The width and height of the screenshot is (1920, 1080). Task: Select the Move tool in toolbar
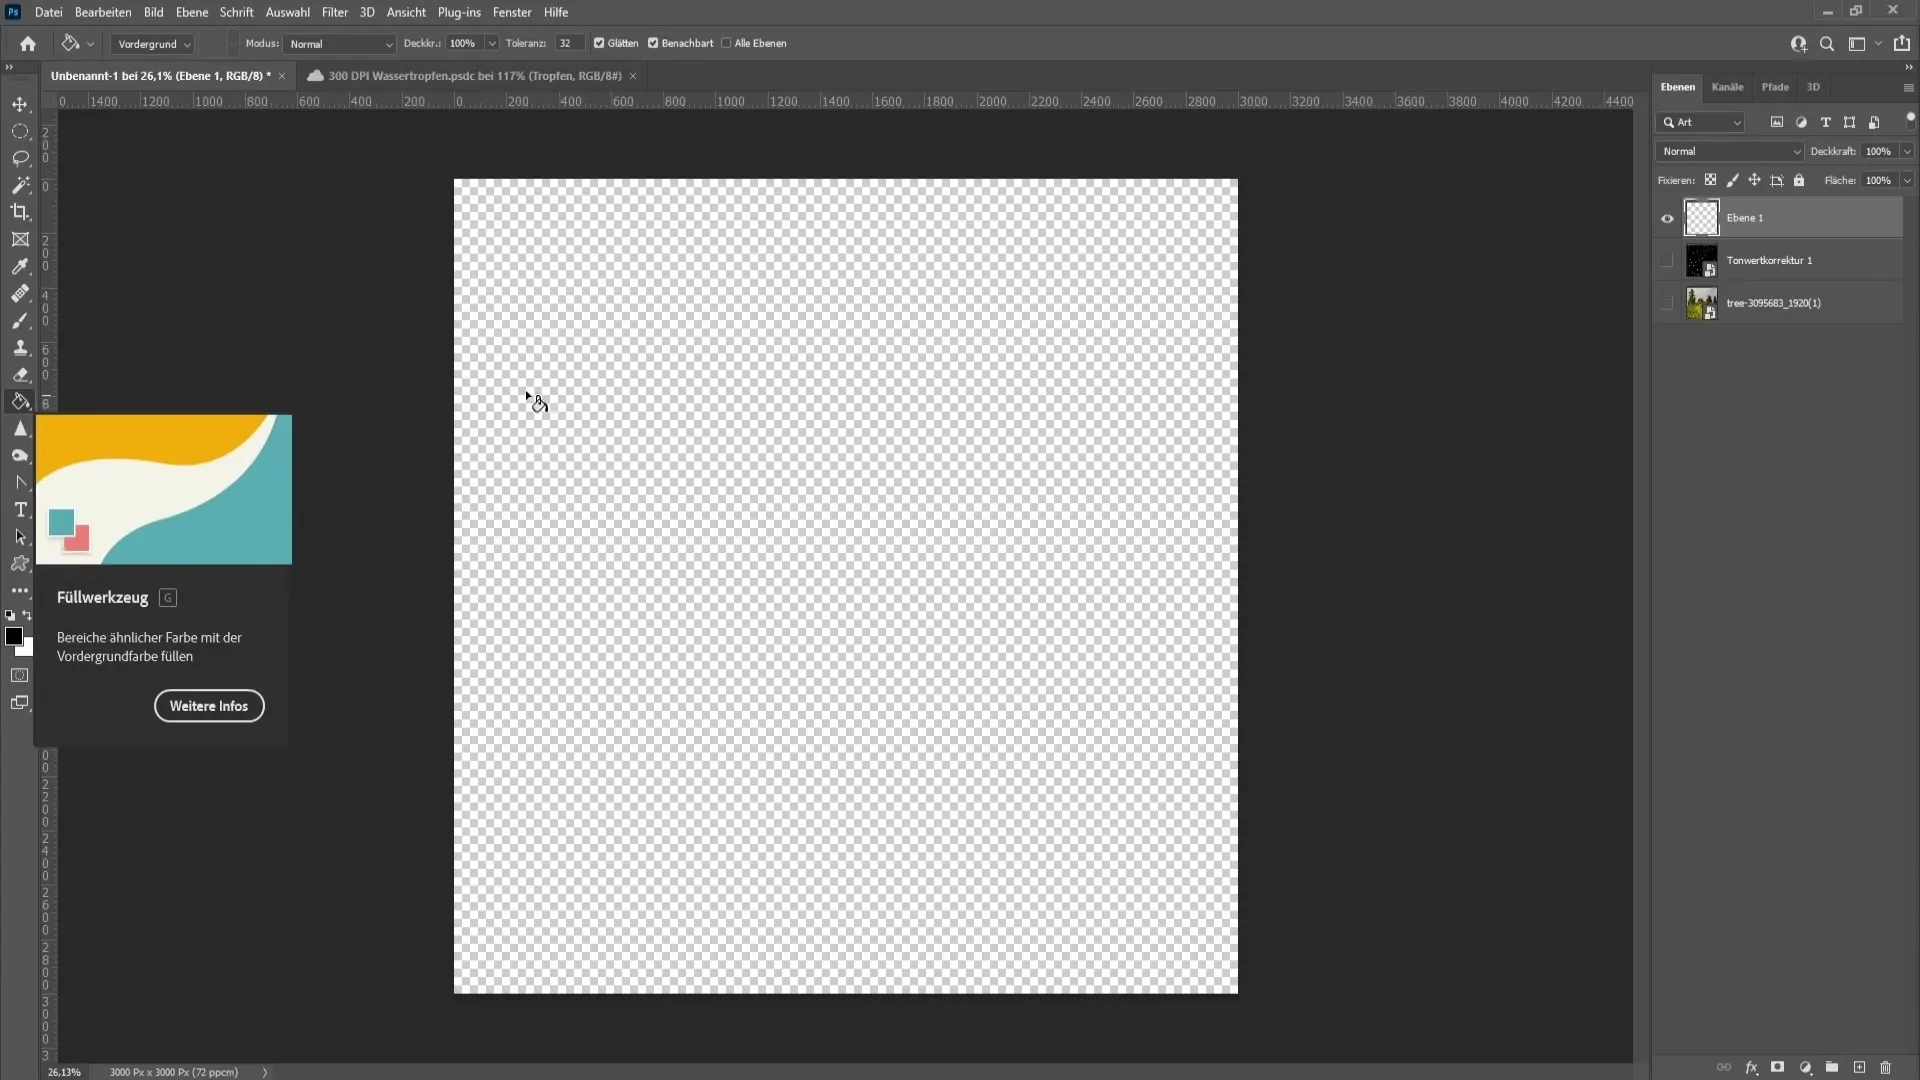point(20,104)
